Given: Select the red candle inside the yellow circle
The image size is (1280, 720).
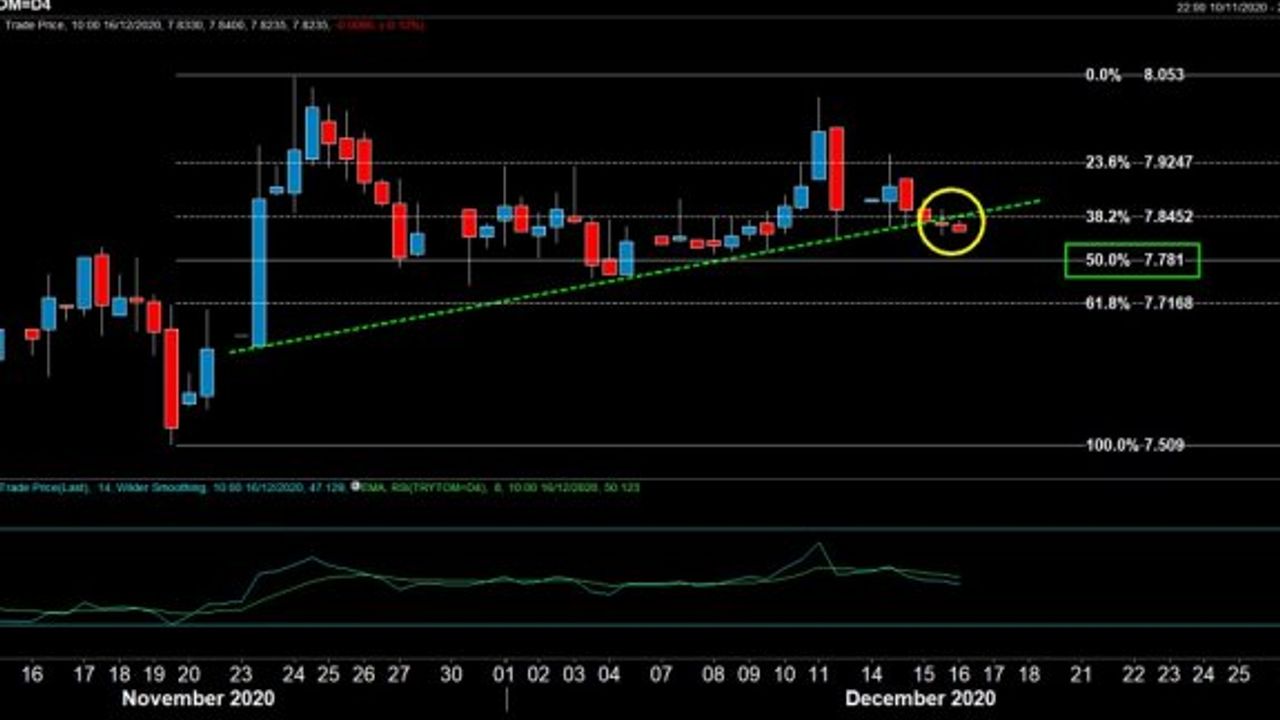Looking at the screenshot, I should [x=961, y=228].
